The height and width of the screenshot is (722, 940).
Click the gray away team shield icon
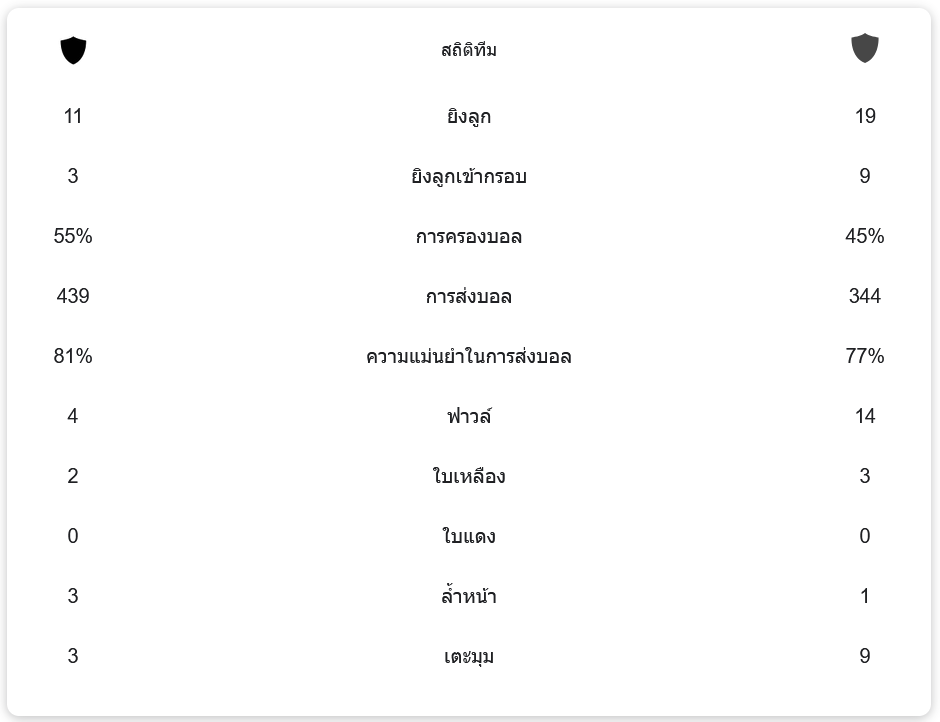click(864, 49)
